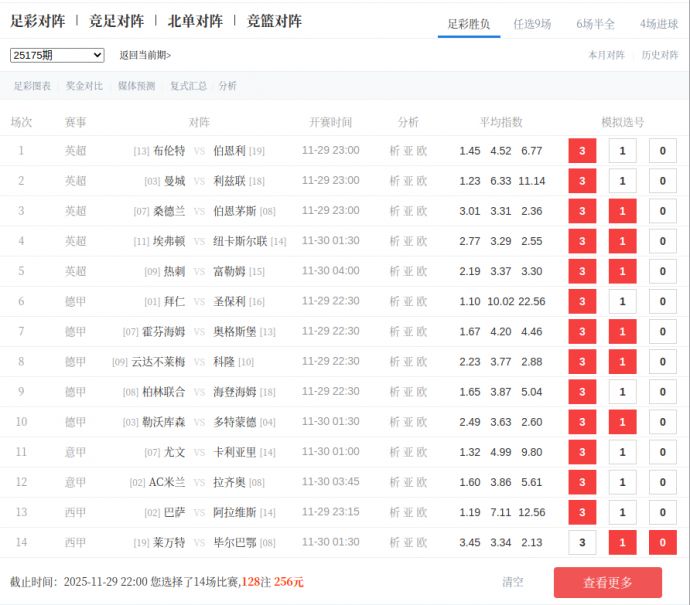
Task: Click 返回当前期 link
Action: 145,55
